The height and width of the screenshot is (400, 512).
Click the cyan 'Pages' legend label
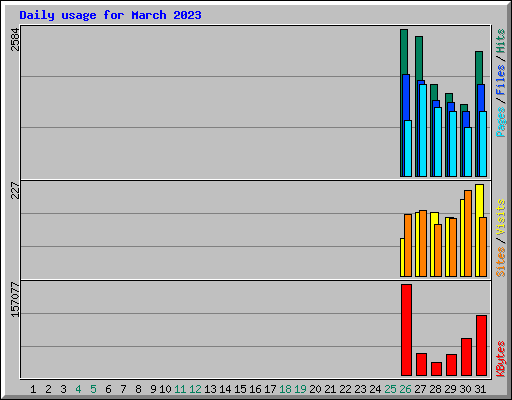(500, 122)
